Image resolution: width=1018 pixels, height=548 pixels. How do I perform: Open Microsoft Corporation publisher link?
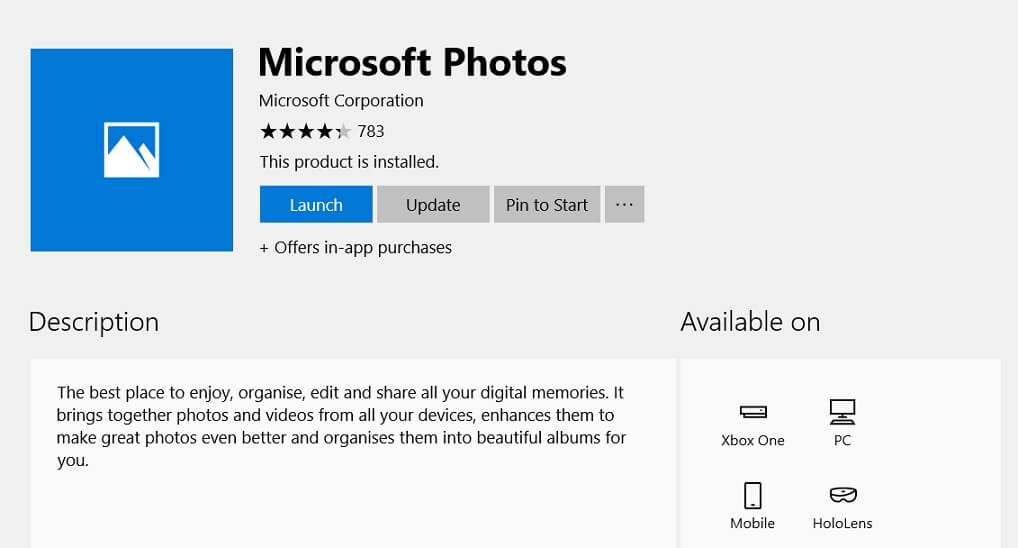pos(341,101)
